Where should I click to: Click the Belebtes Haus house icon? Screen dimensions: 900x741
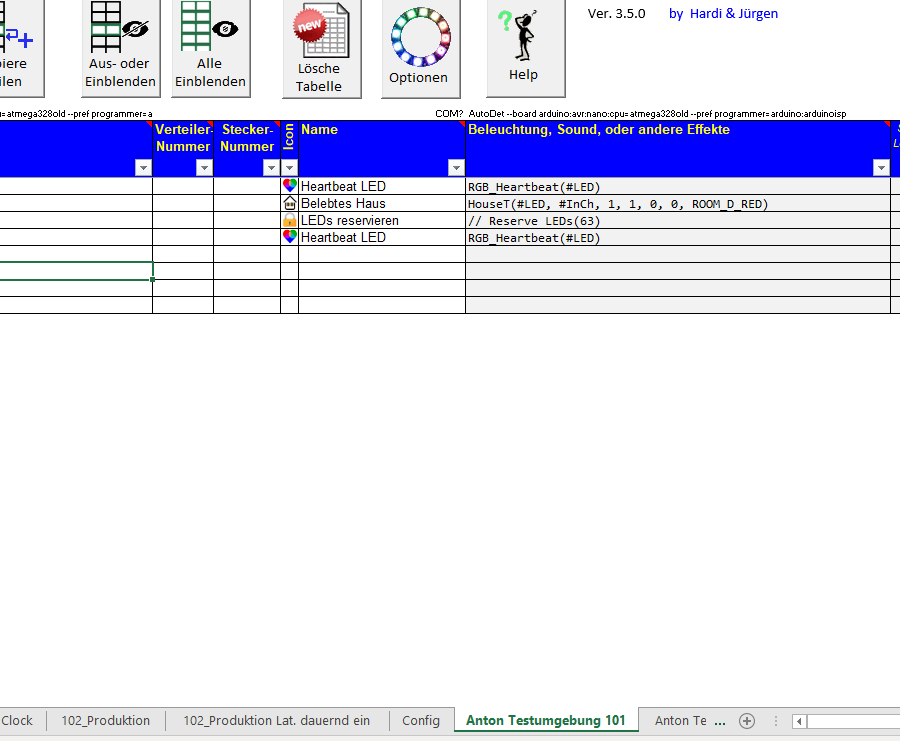tap(290, 203)
